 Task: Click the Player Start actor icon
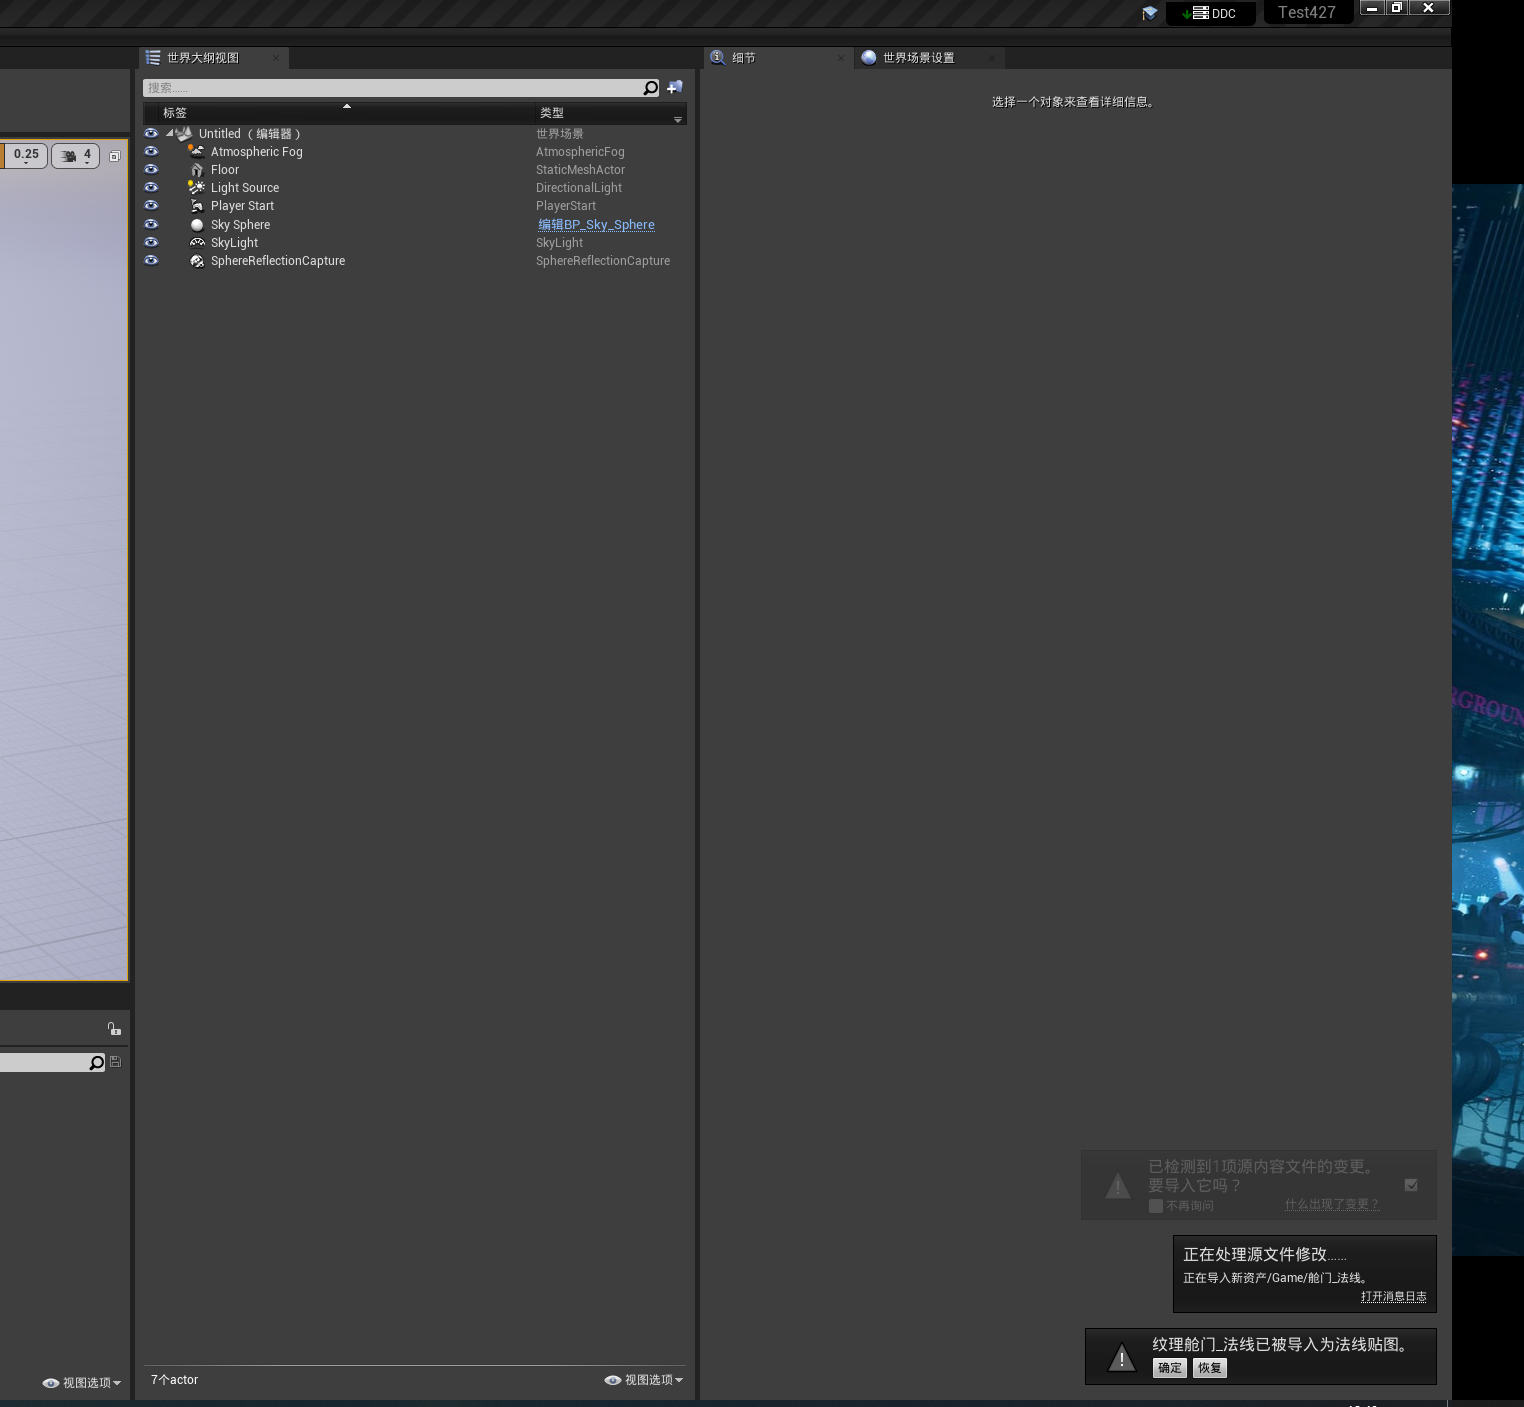197,206
